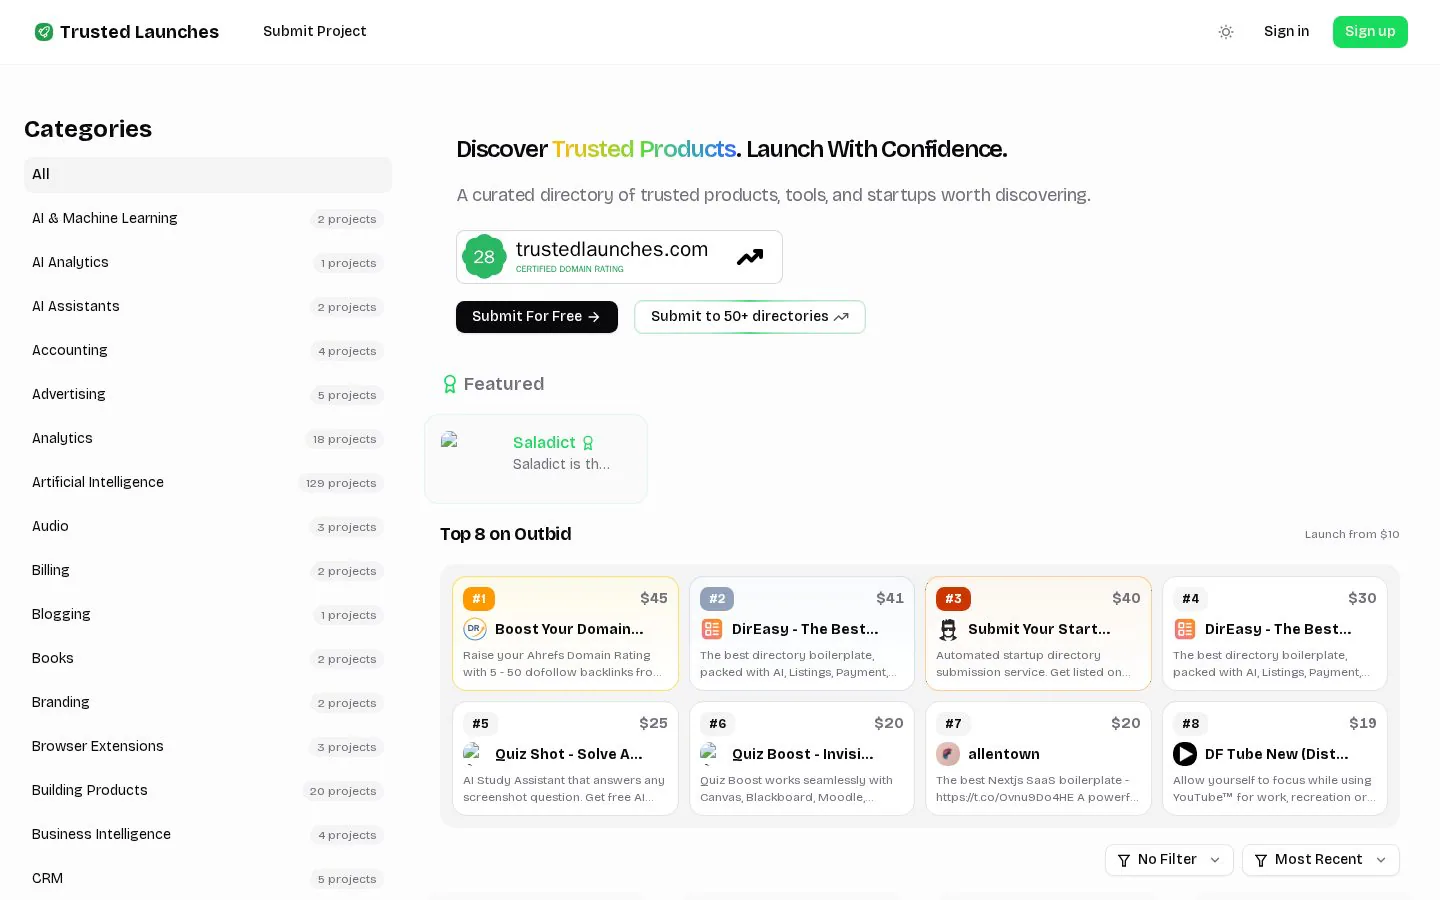Click the #3 rank badge
The width and height of the screenshot is (1440, 900).
click(953, 599)
